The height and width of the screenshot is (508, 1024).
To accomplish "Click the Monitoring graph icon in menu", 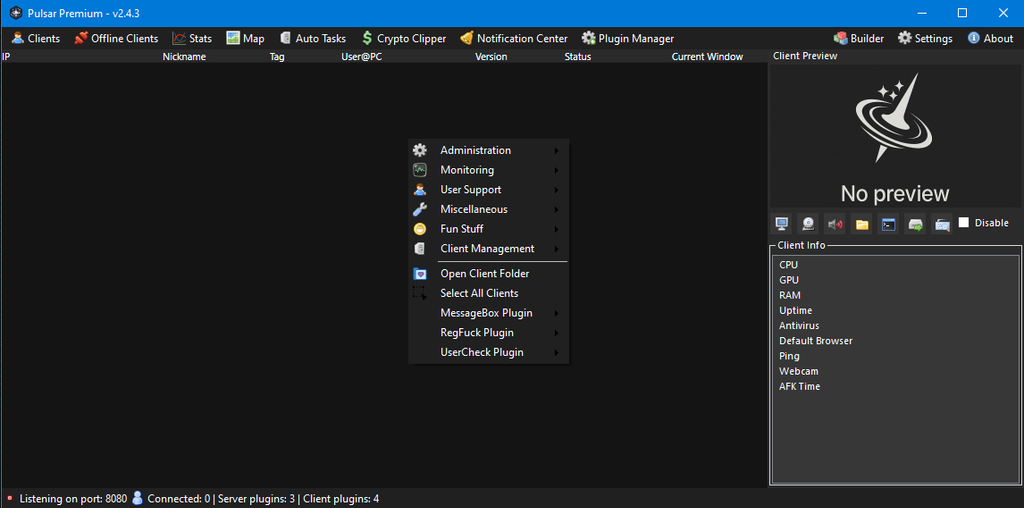I will [x=420, y=170].
